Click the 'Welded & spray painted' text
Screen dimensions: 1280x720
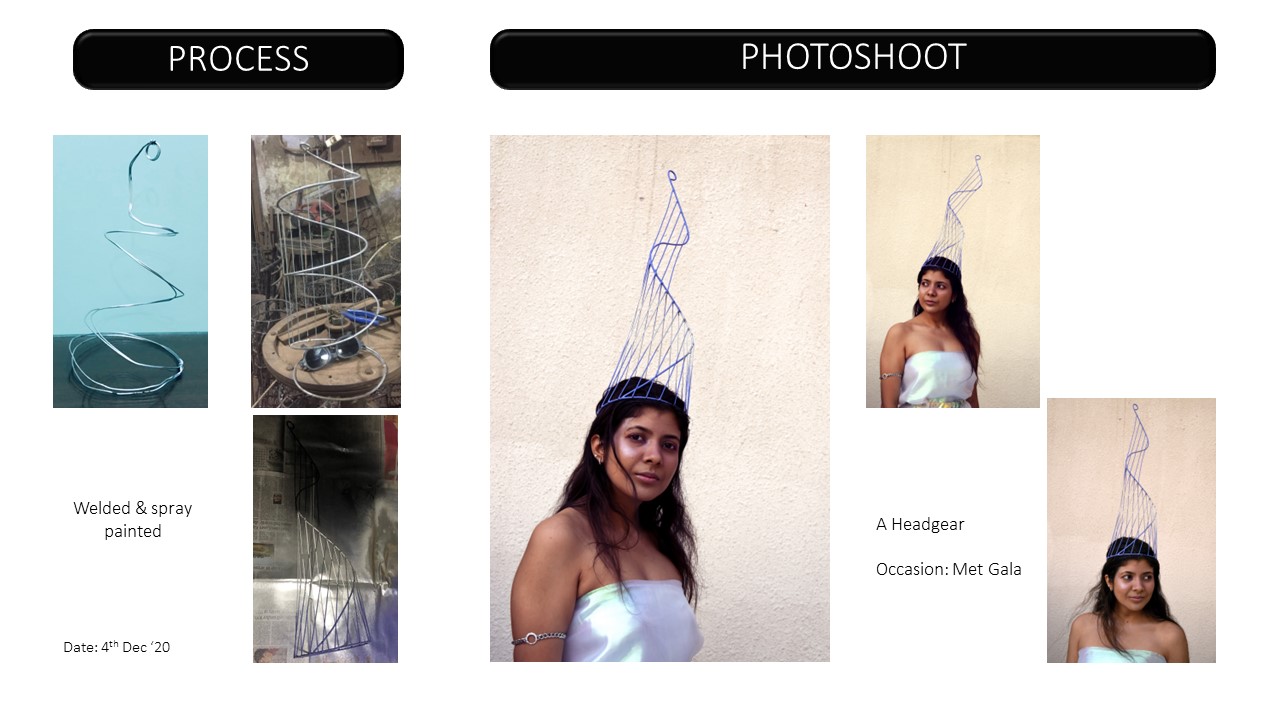coord(133,520)
